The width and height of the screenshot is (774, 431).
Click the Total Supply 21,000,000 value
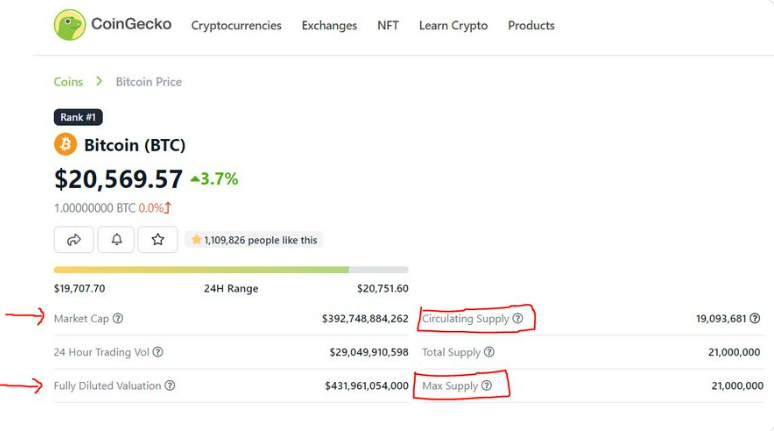point(734,352)
